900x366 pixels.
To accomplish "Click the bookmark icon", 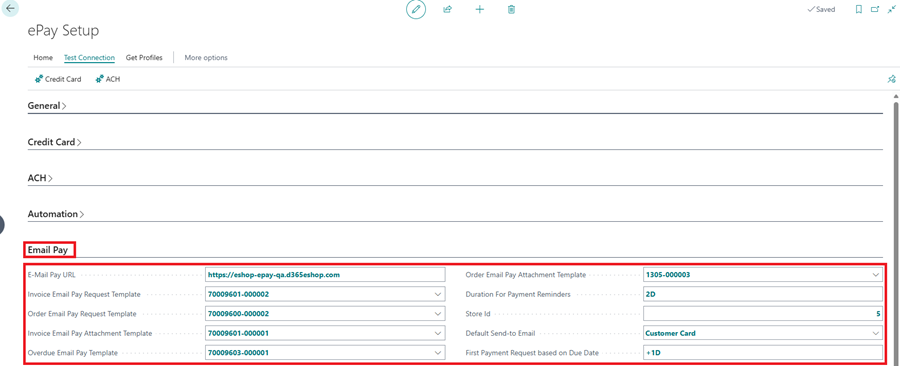I will click(859, 9).
